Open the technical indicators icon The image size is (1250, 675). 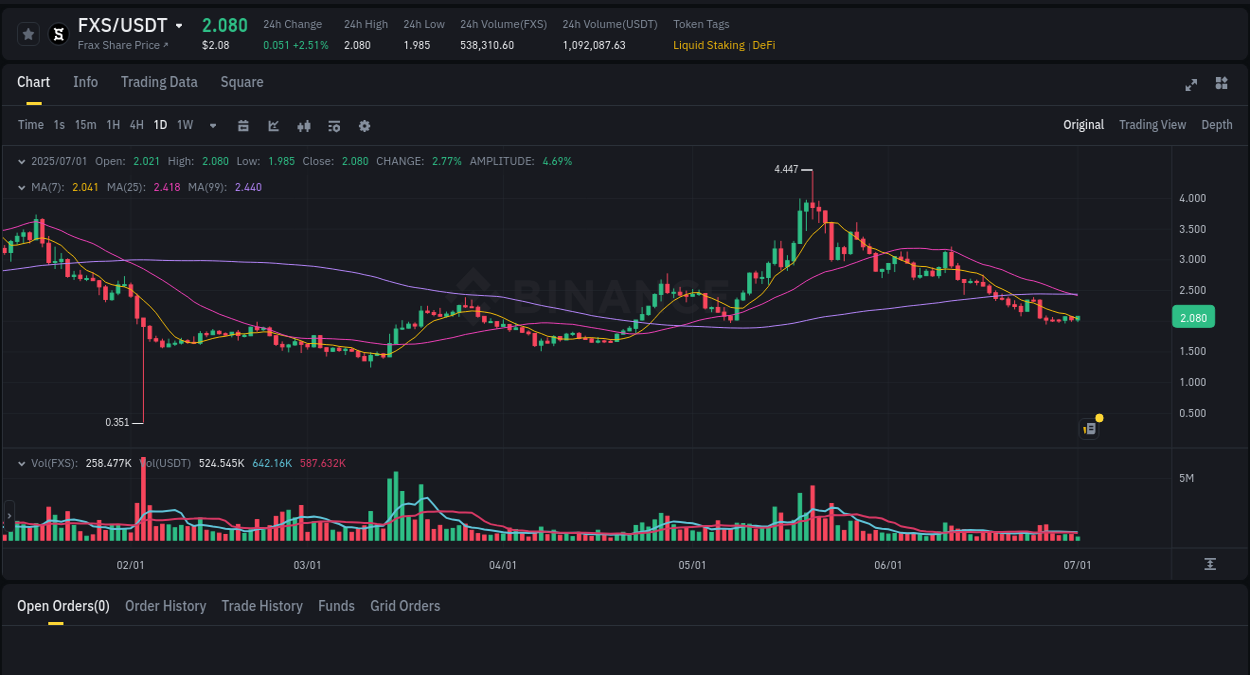click(x=303, y=125)
